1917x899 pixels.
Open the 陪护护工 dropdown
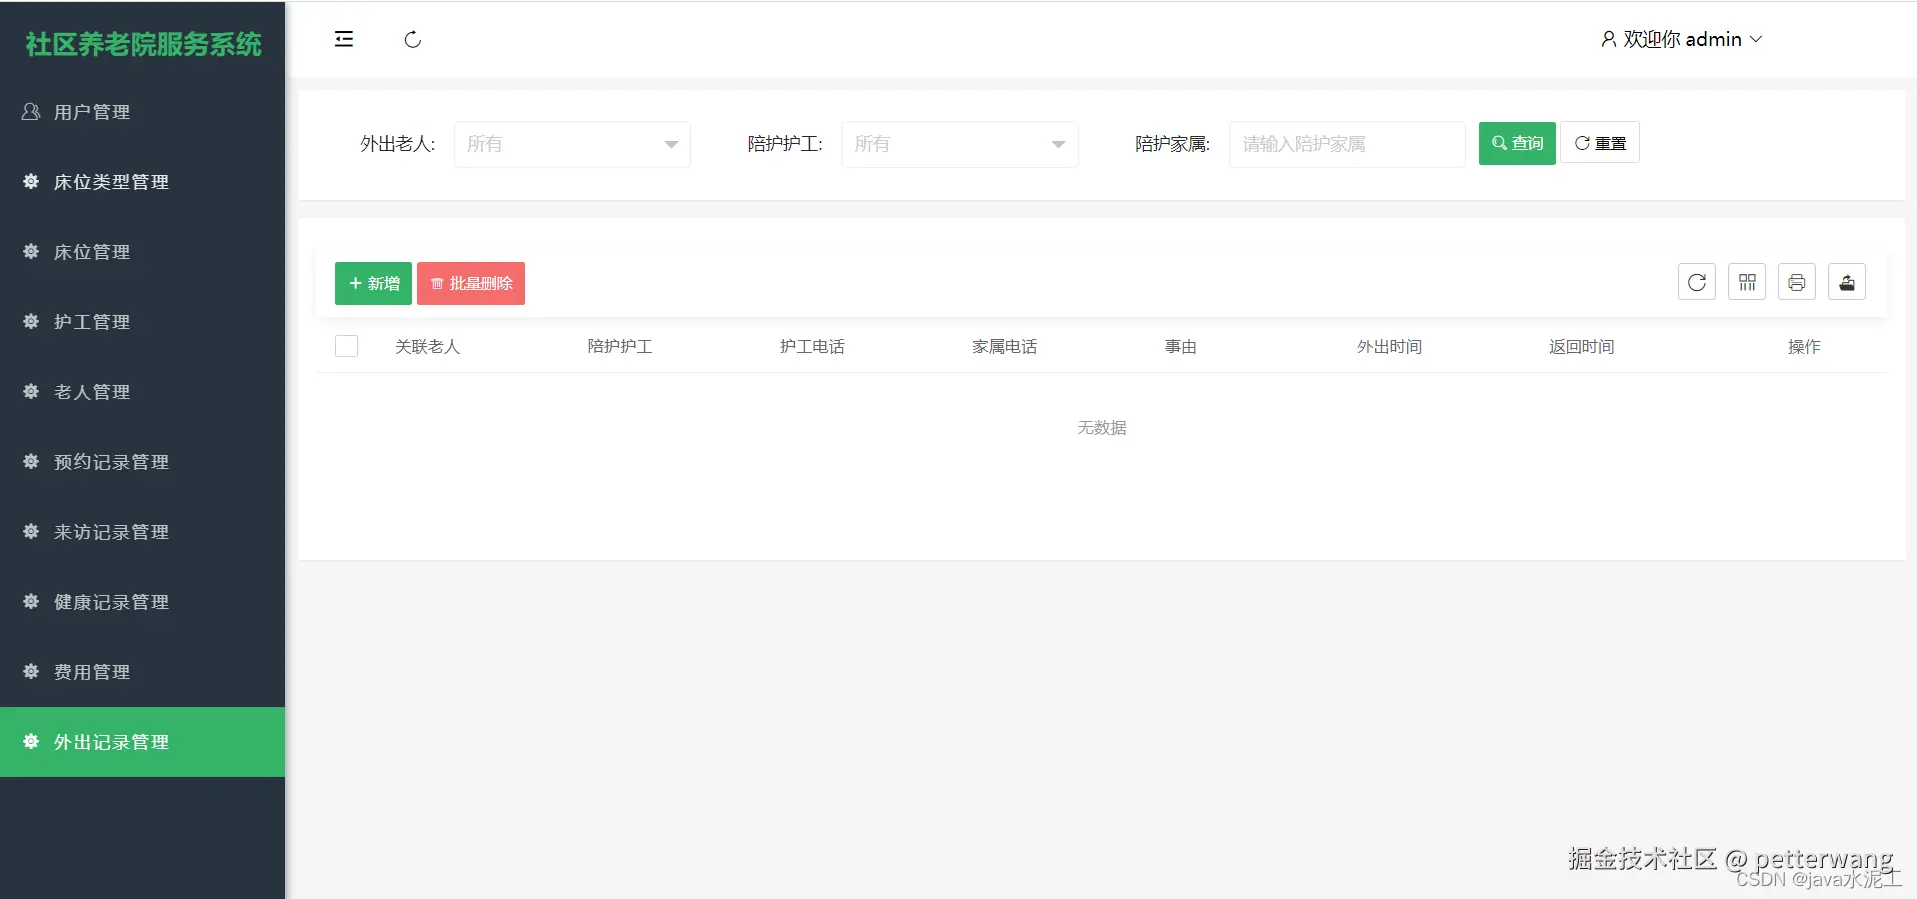[x=959, y=144]
